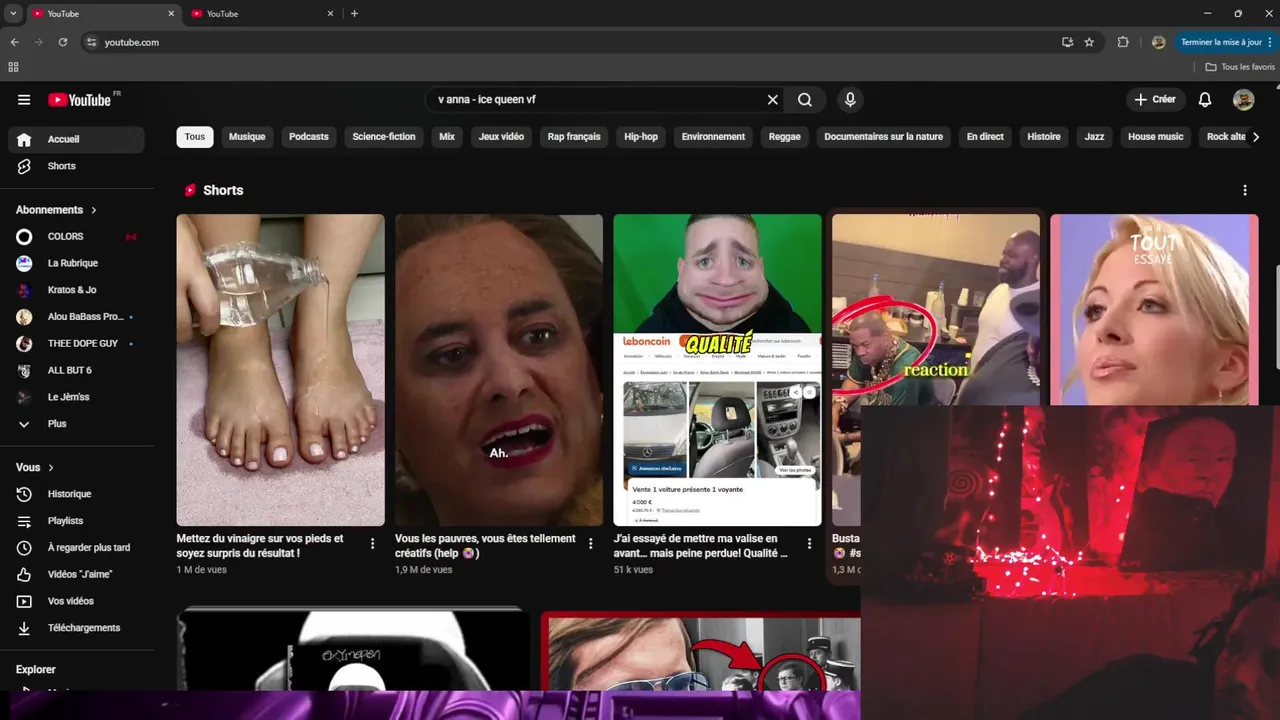Screen dimensions: 1280x720
Task: Open Shorts from the sidebar
Action: [76, 166]
